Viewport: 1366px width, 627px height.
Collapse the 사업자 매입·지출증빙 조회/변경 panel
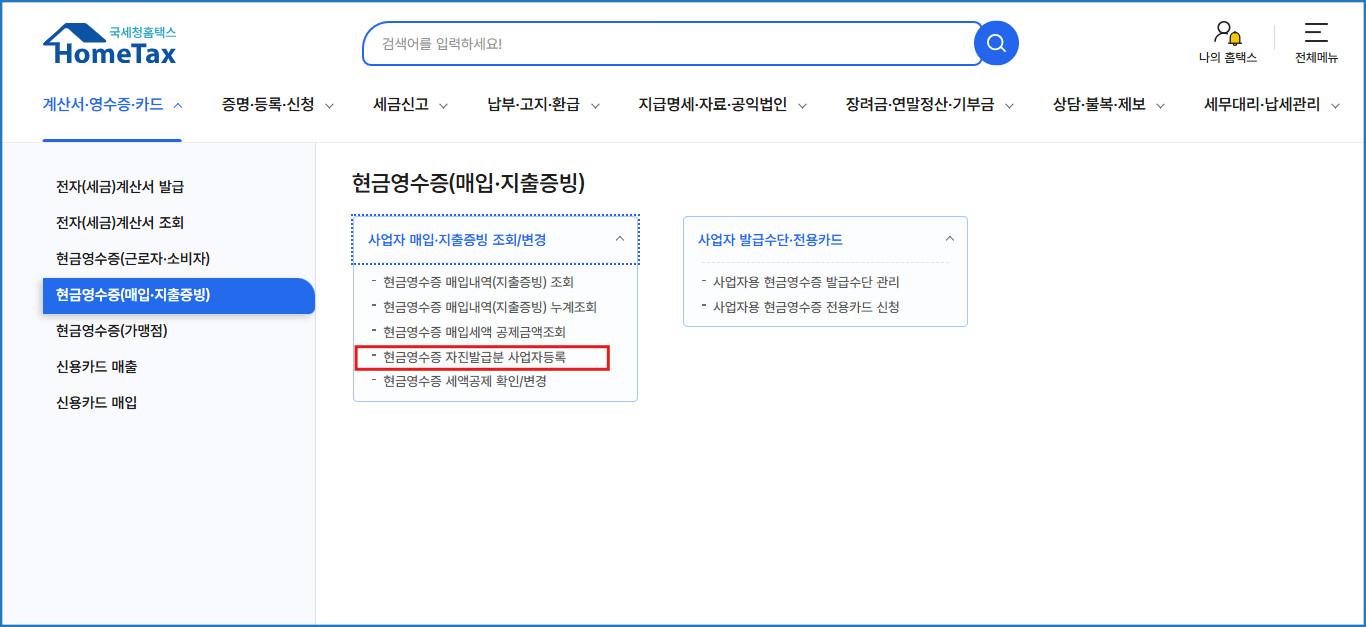pyautogui.click(x=621, y=238)
